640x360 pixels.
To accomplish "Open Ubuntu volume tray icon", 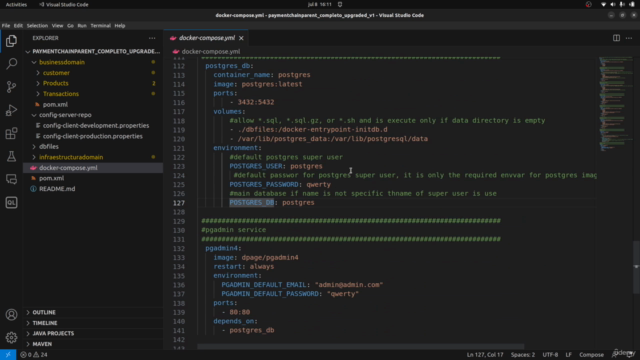I will coord(613,4).
